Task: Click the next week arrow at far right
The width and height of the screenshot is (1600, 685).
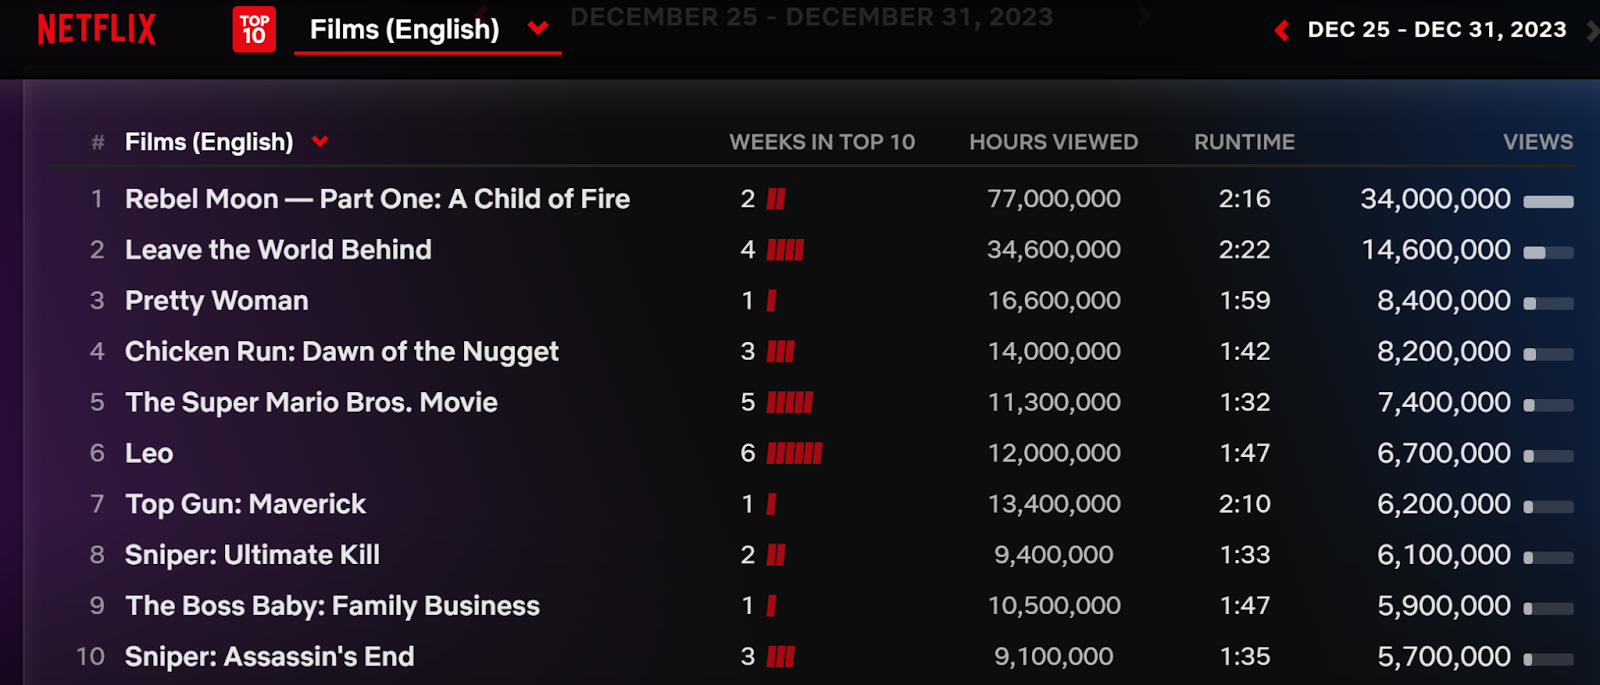Action: pyautogui.click(x=1592, y=31)
